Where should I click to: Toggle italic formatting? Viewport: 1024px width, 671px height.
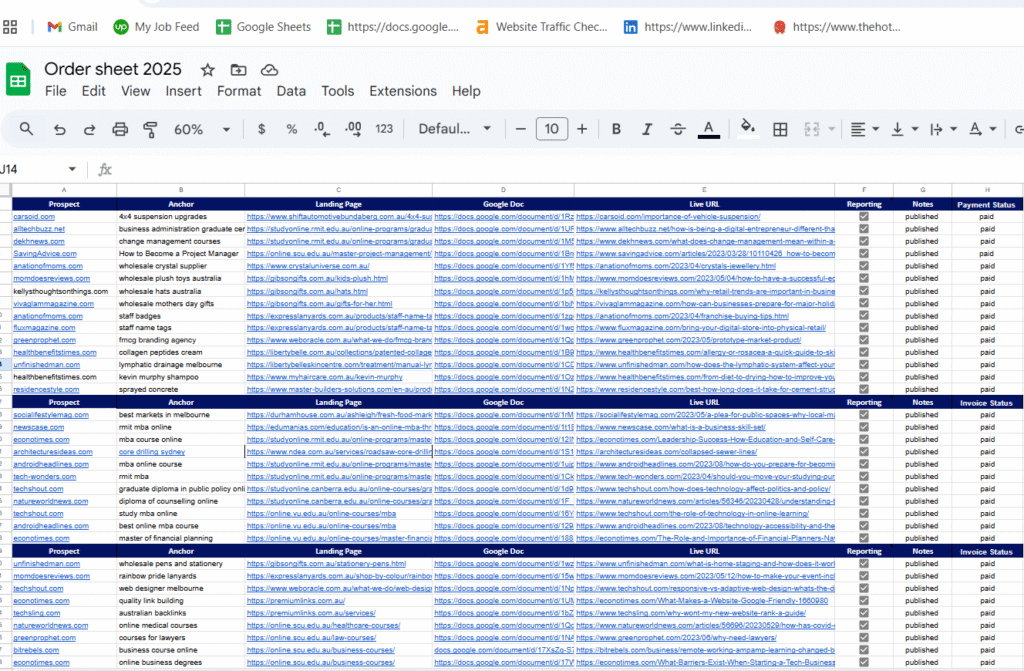coord(647,129)
